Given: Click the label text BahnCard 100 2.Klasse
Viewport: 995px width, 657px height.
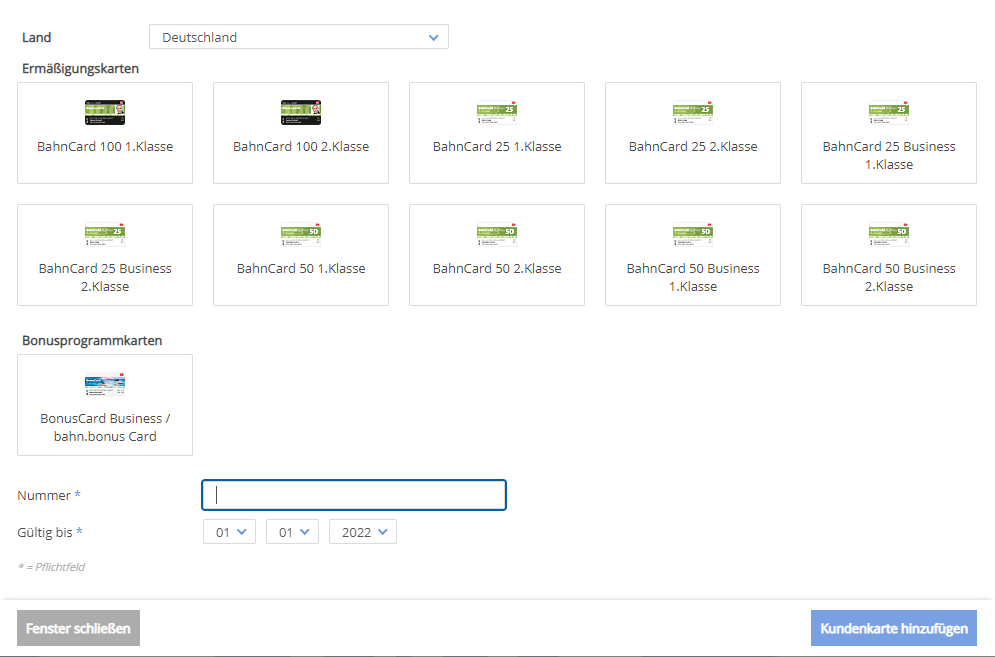Looking at the screenshot, I should [301, 147].
